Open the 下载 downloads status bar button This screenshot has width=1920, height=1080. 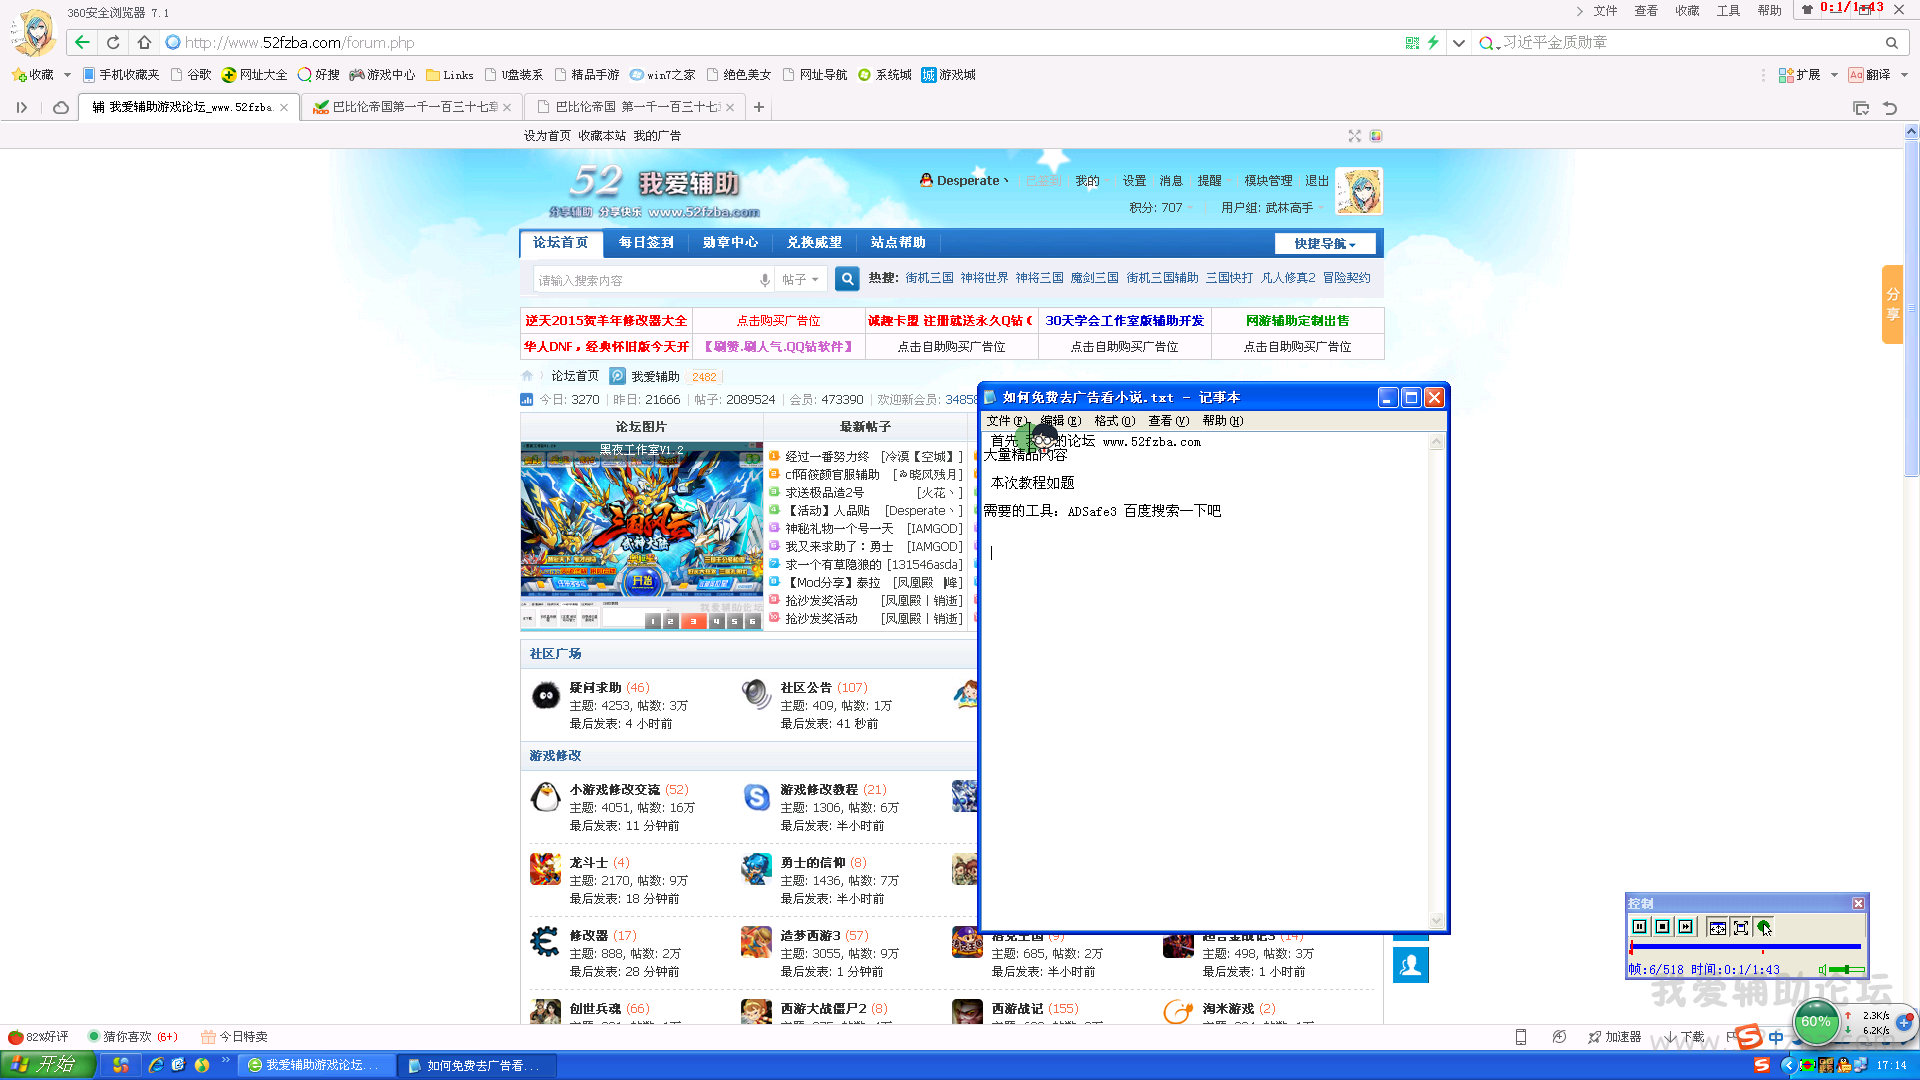(1686, 1037)
